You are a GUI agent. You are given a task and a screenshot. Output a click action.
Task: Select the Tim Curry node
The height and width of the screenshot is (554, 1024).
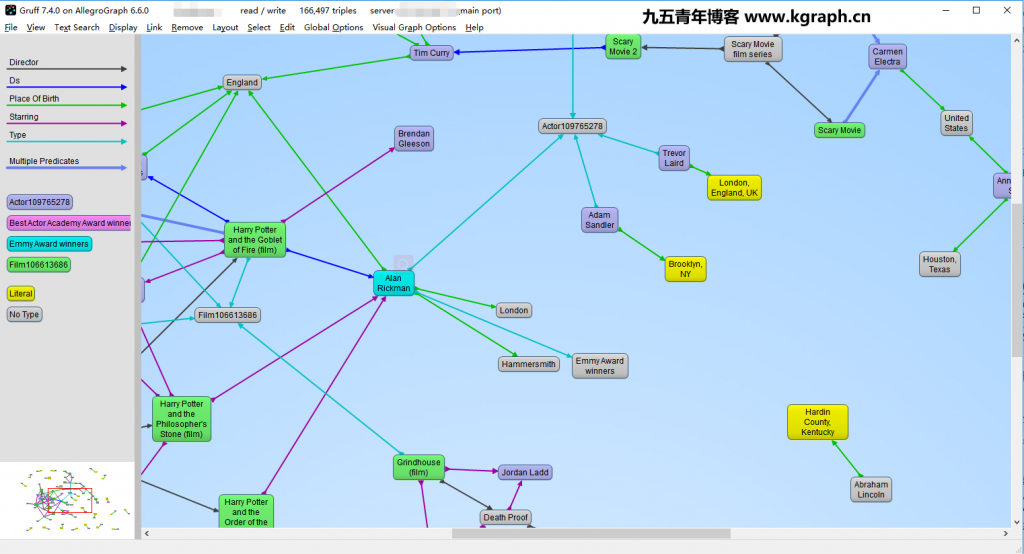coord(432,53)
